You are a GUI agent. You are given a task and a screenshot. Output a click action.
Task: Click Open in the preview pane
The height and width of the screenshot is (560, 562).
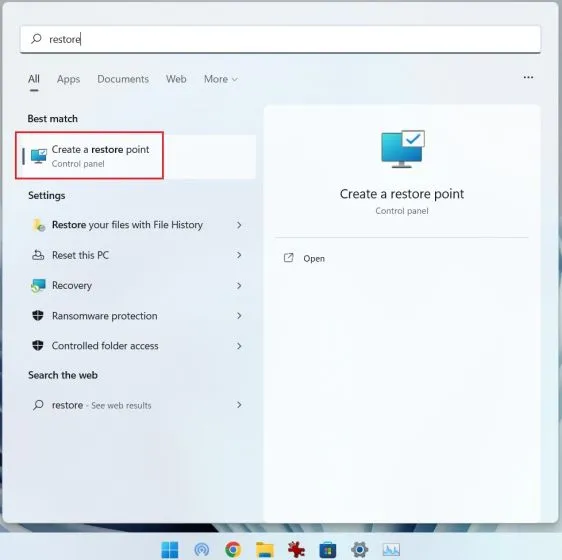click(x=314, y=258)
